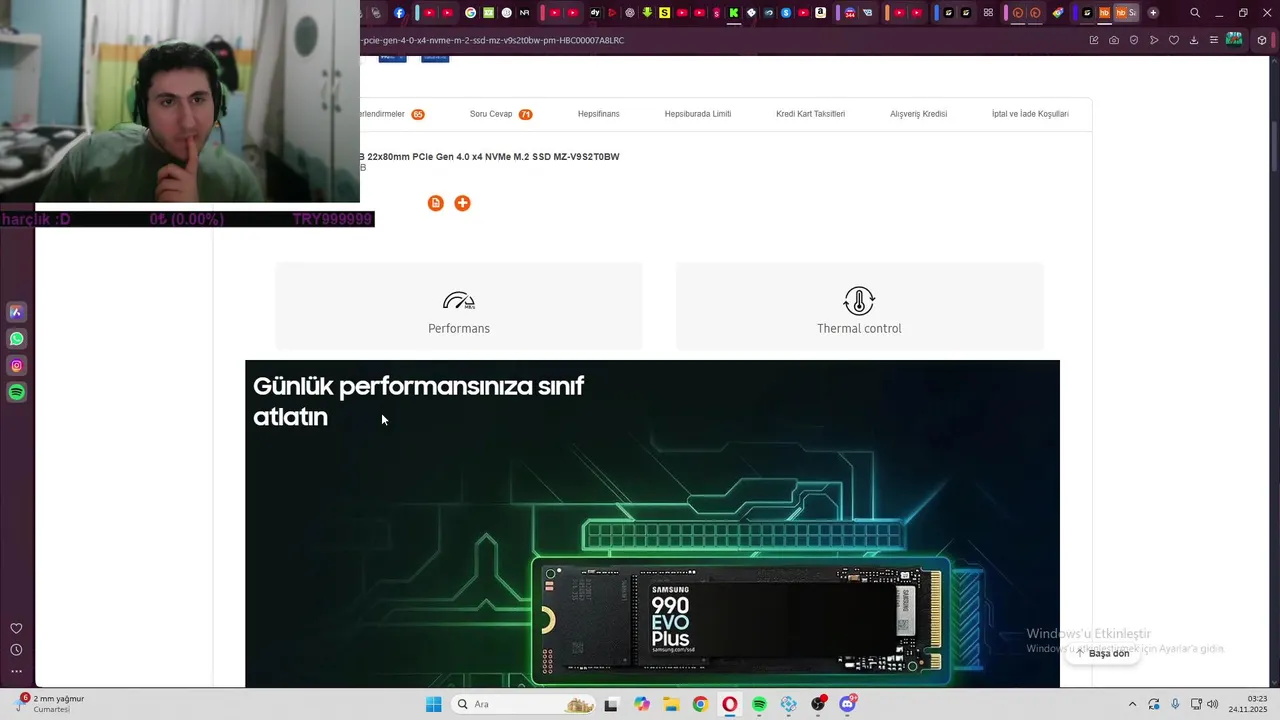This screenshot has width=1280, height=720.
Task: Open the downloads icon in toolbar
Action: (1194, 40)
